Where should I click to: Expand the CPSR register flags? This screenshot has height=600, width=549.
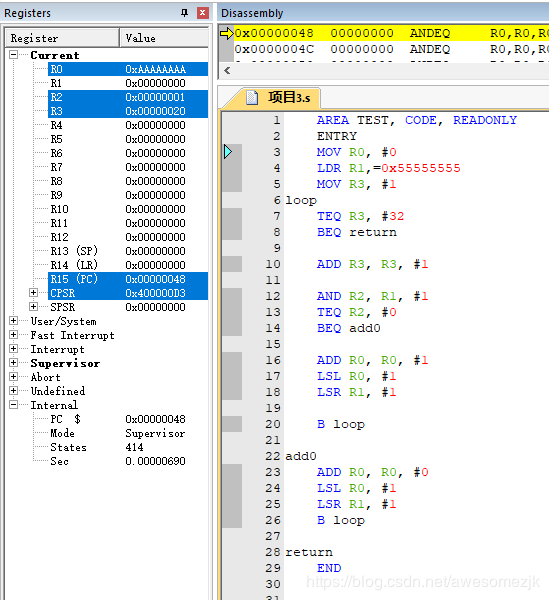pyautogui.click(x=34, y=293)
